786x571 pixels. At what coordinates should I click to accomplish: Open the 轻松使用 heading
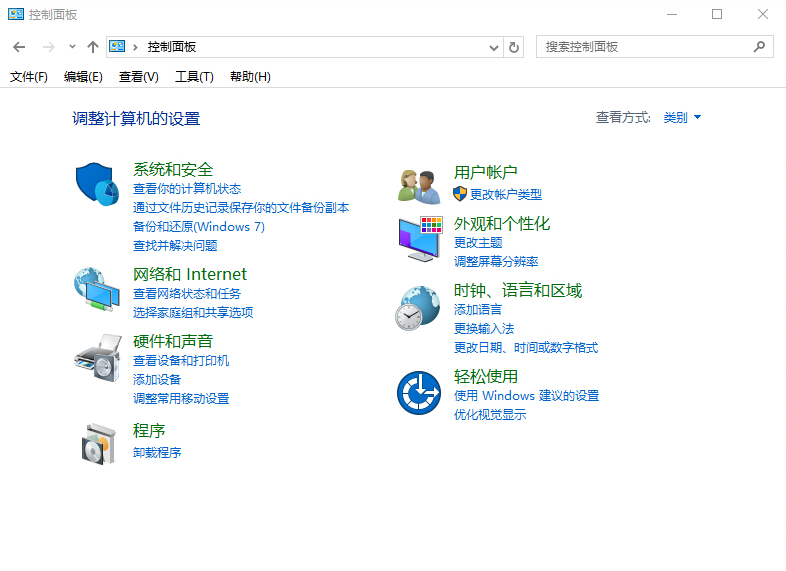486,376
